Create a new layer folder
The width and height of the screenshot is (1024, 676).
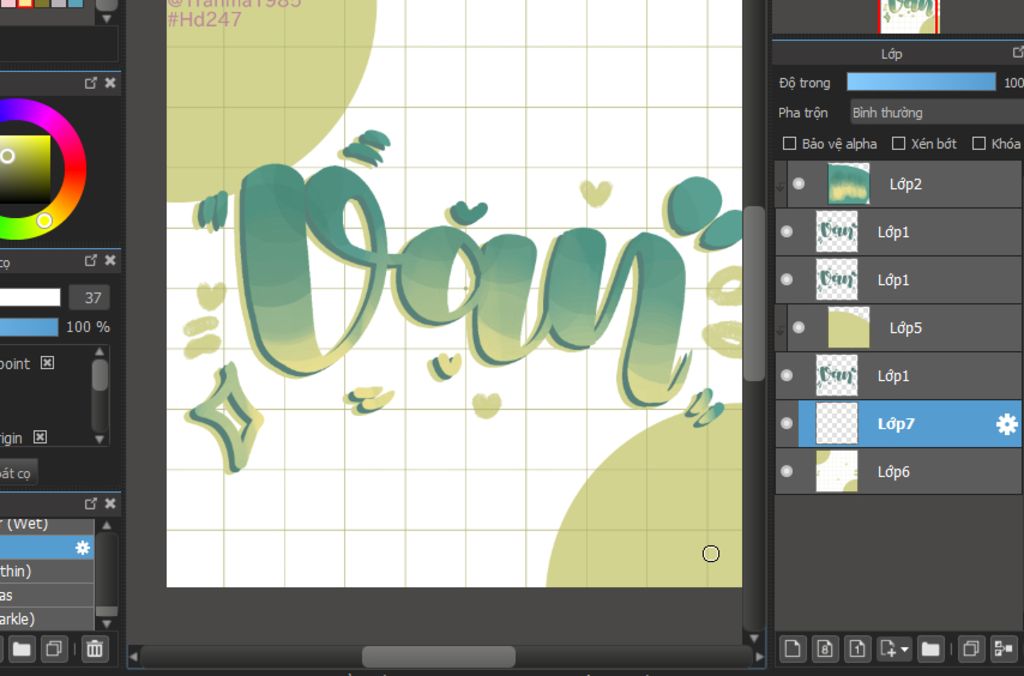pyautogui.click(x=931, y=649)
